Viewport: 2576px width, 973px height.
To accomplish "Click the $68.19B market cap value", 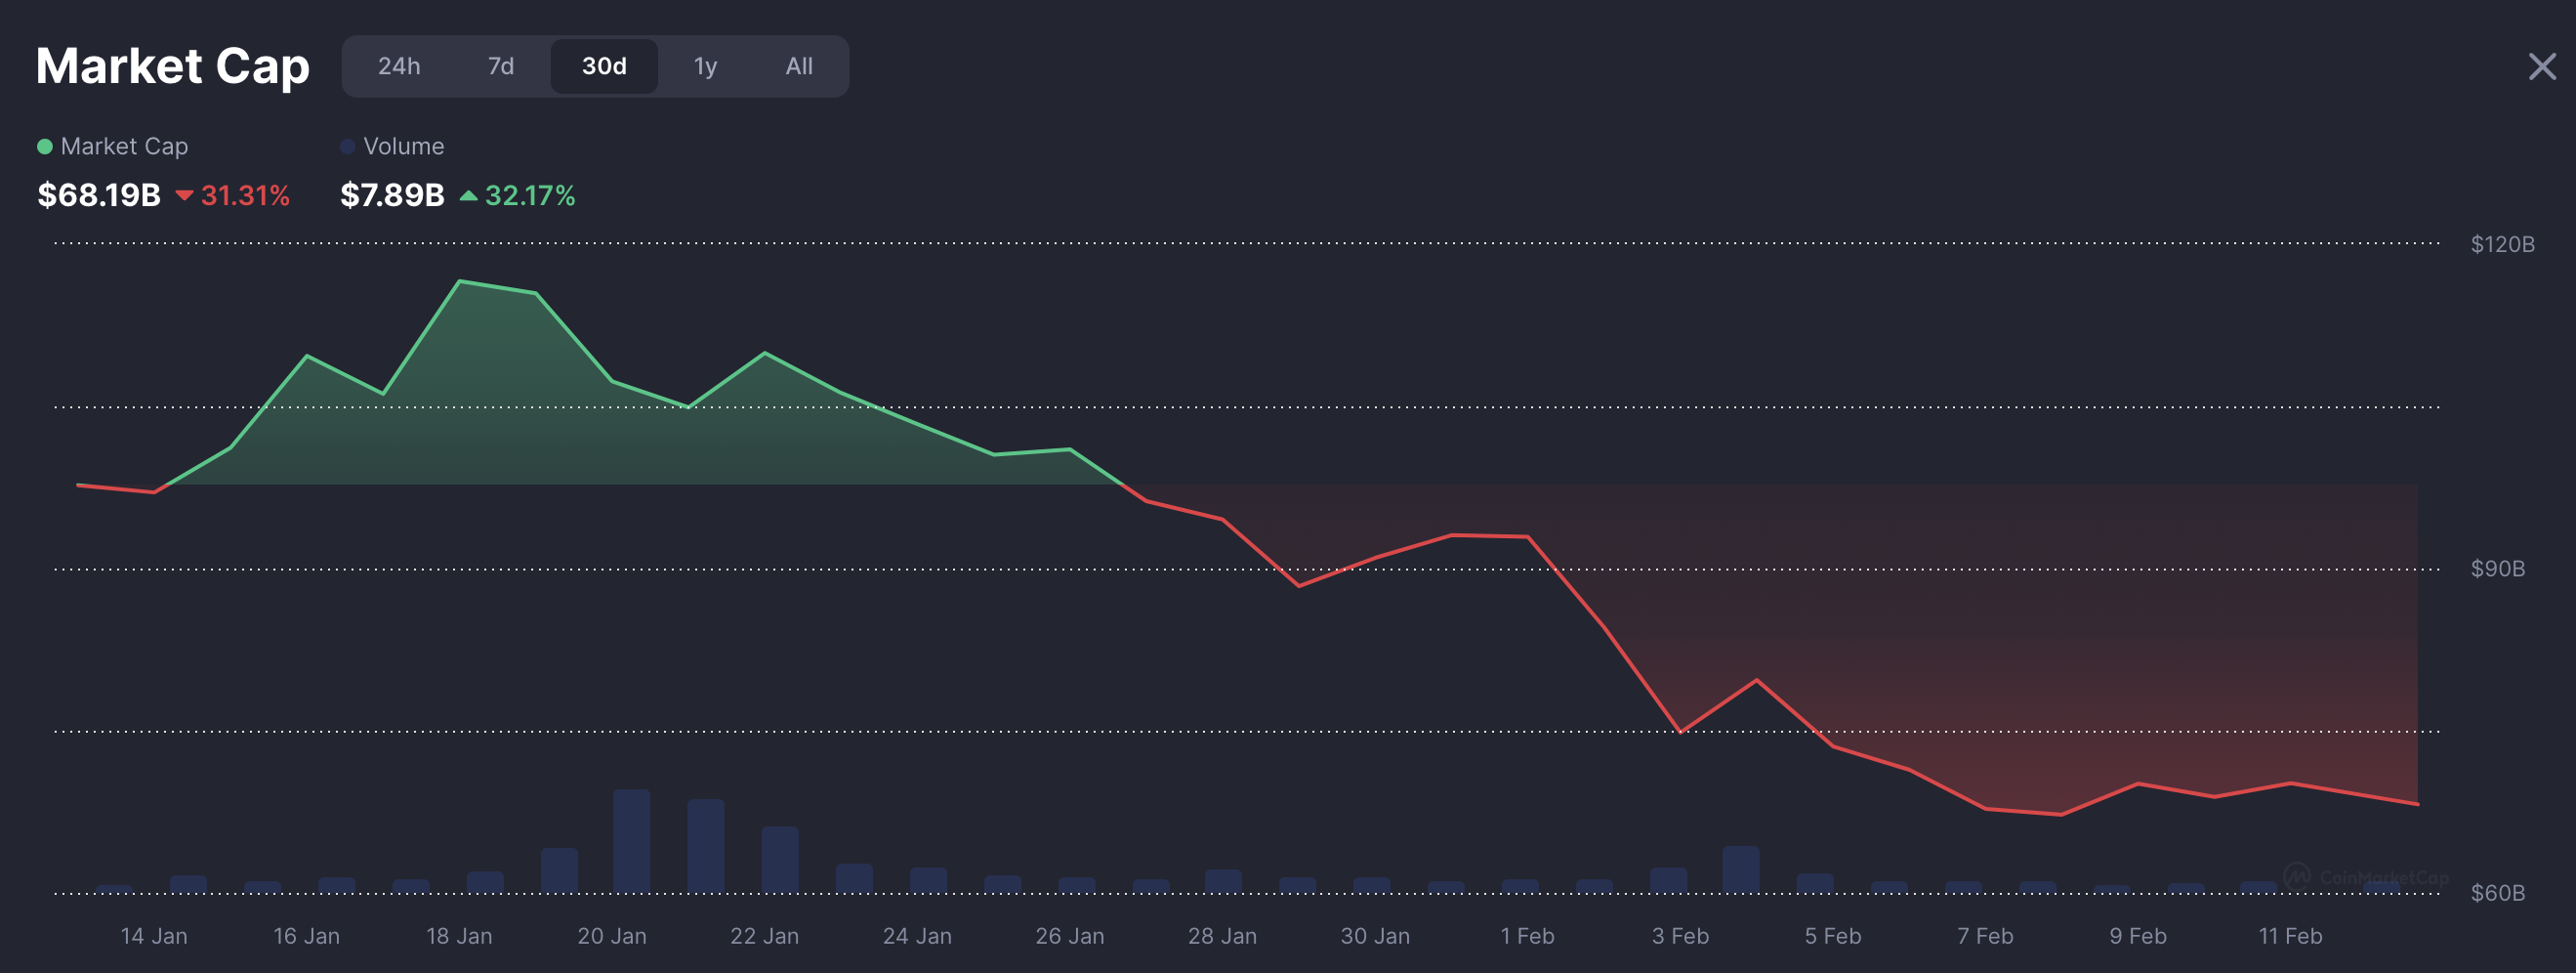I will click(x=99, y=195).
